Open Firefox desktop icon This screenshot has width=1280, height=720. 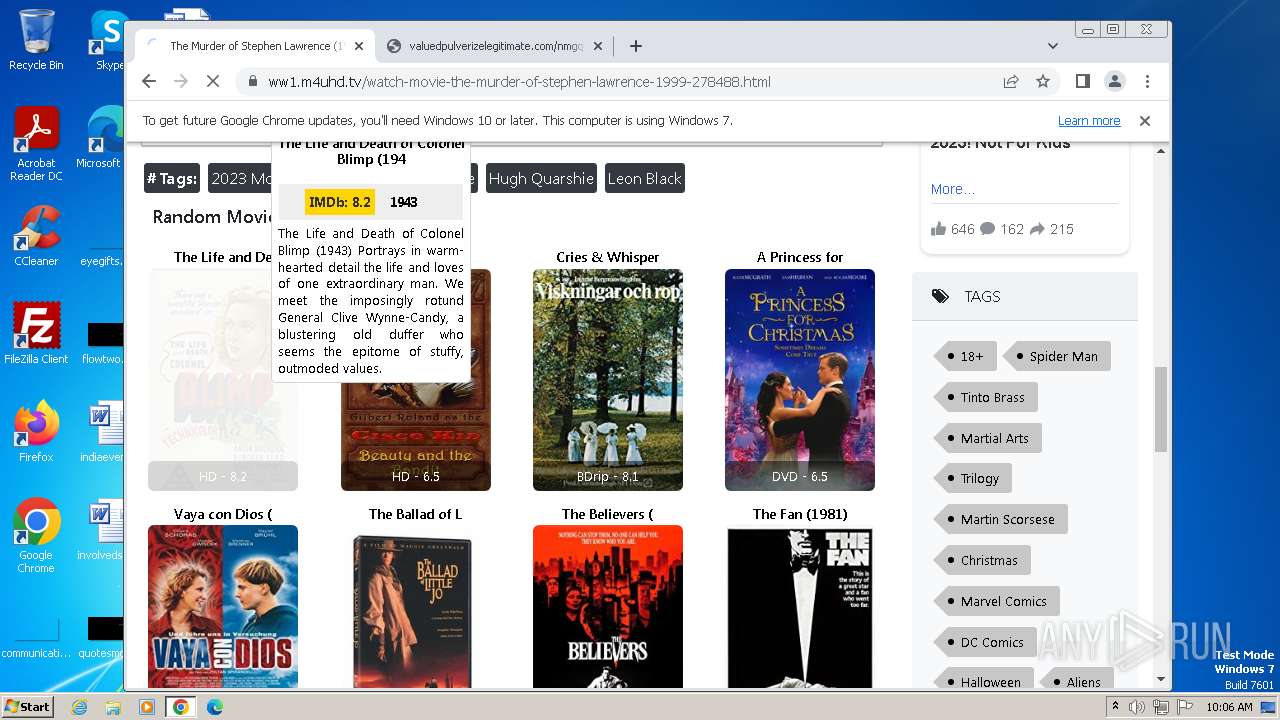coord(36,431)
